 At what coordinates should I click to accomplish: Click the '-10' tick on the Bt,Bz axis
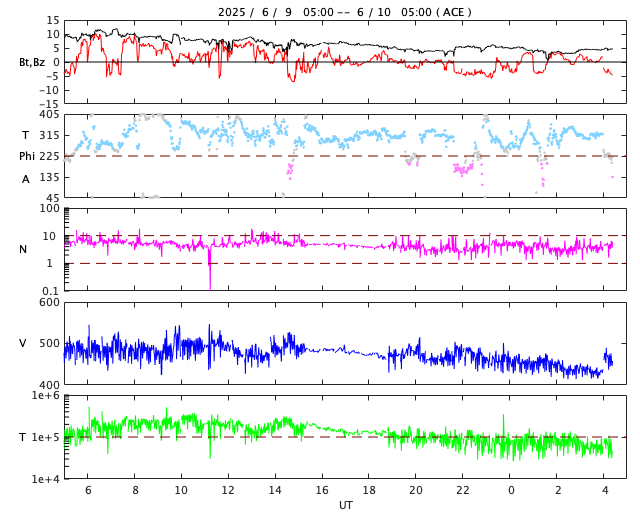[49, 90]
